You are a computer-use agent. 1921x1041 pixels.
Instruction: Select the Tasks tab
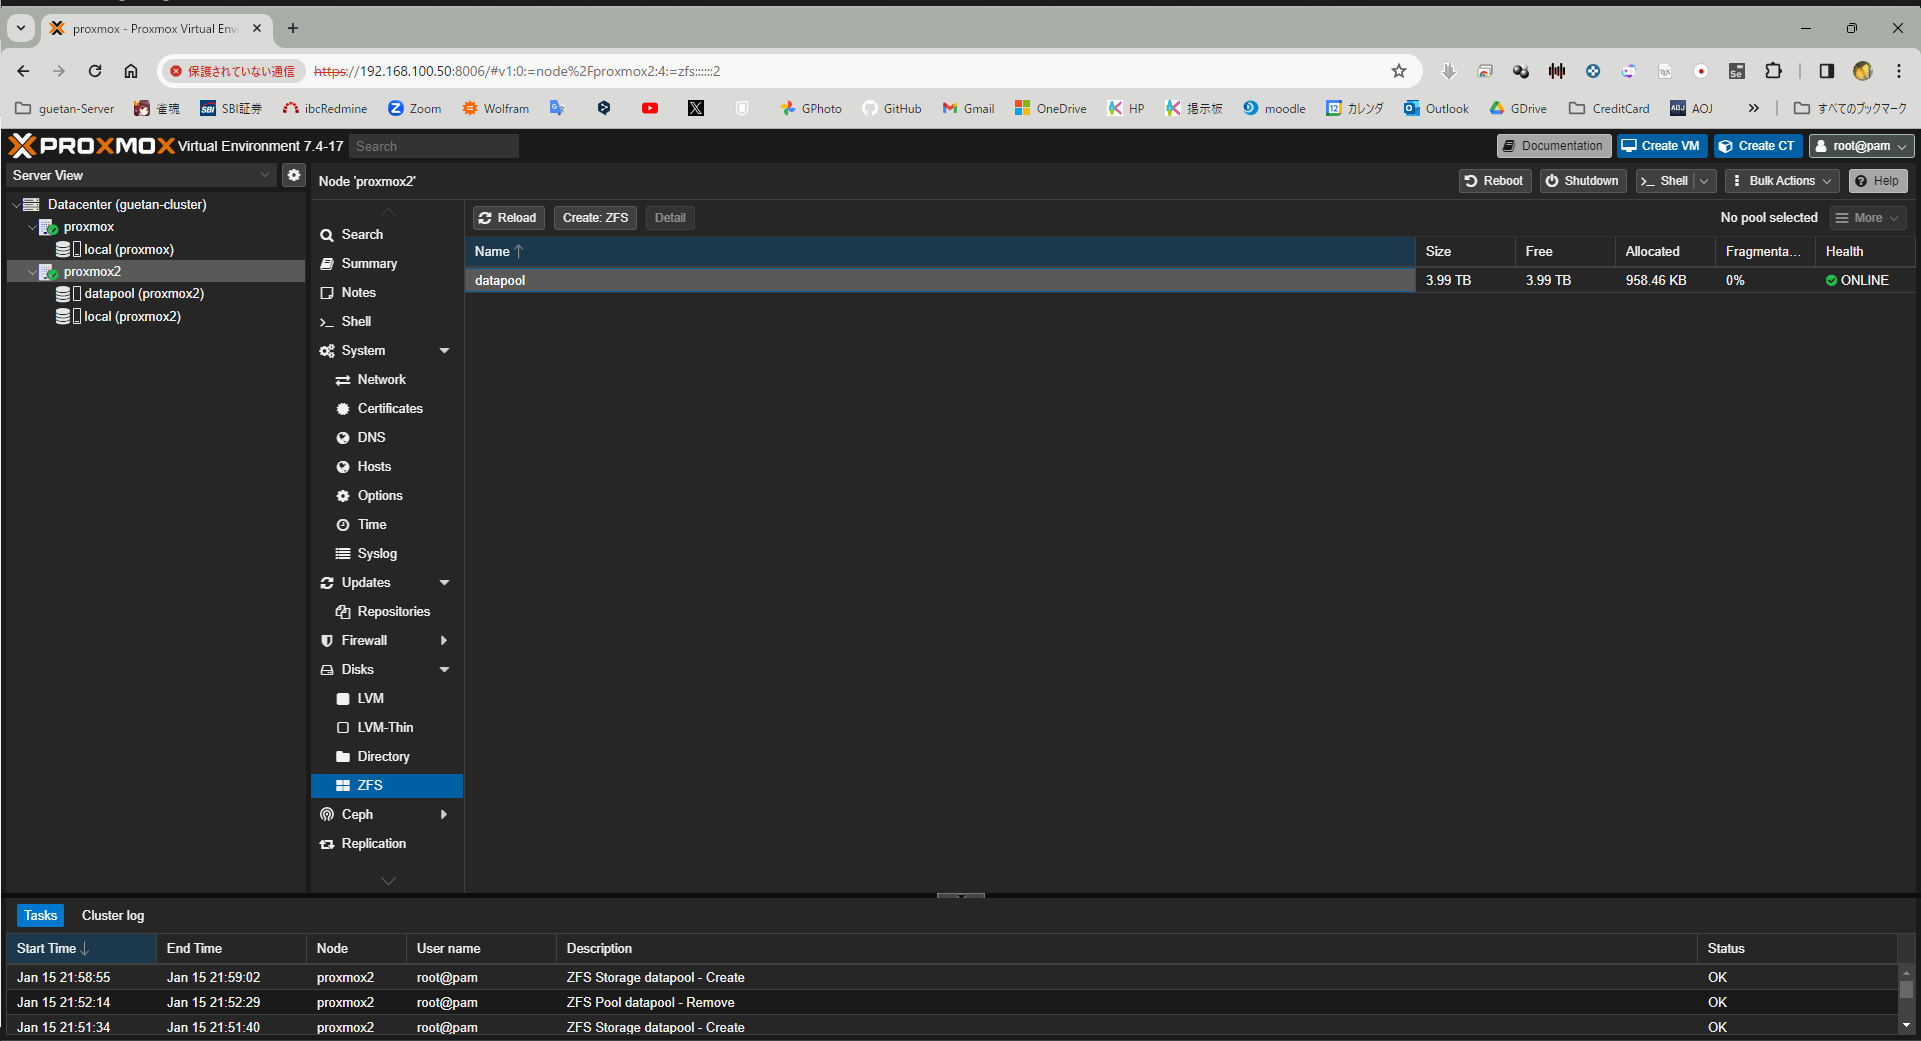pos(41,916)
